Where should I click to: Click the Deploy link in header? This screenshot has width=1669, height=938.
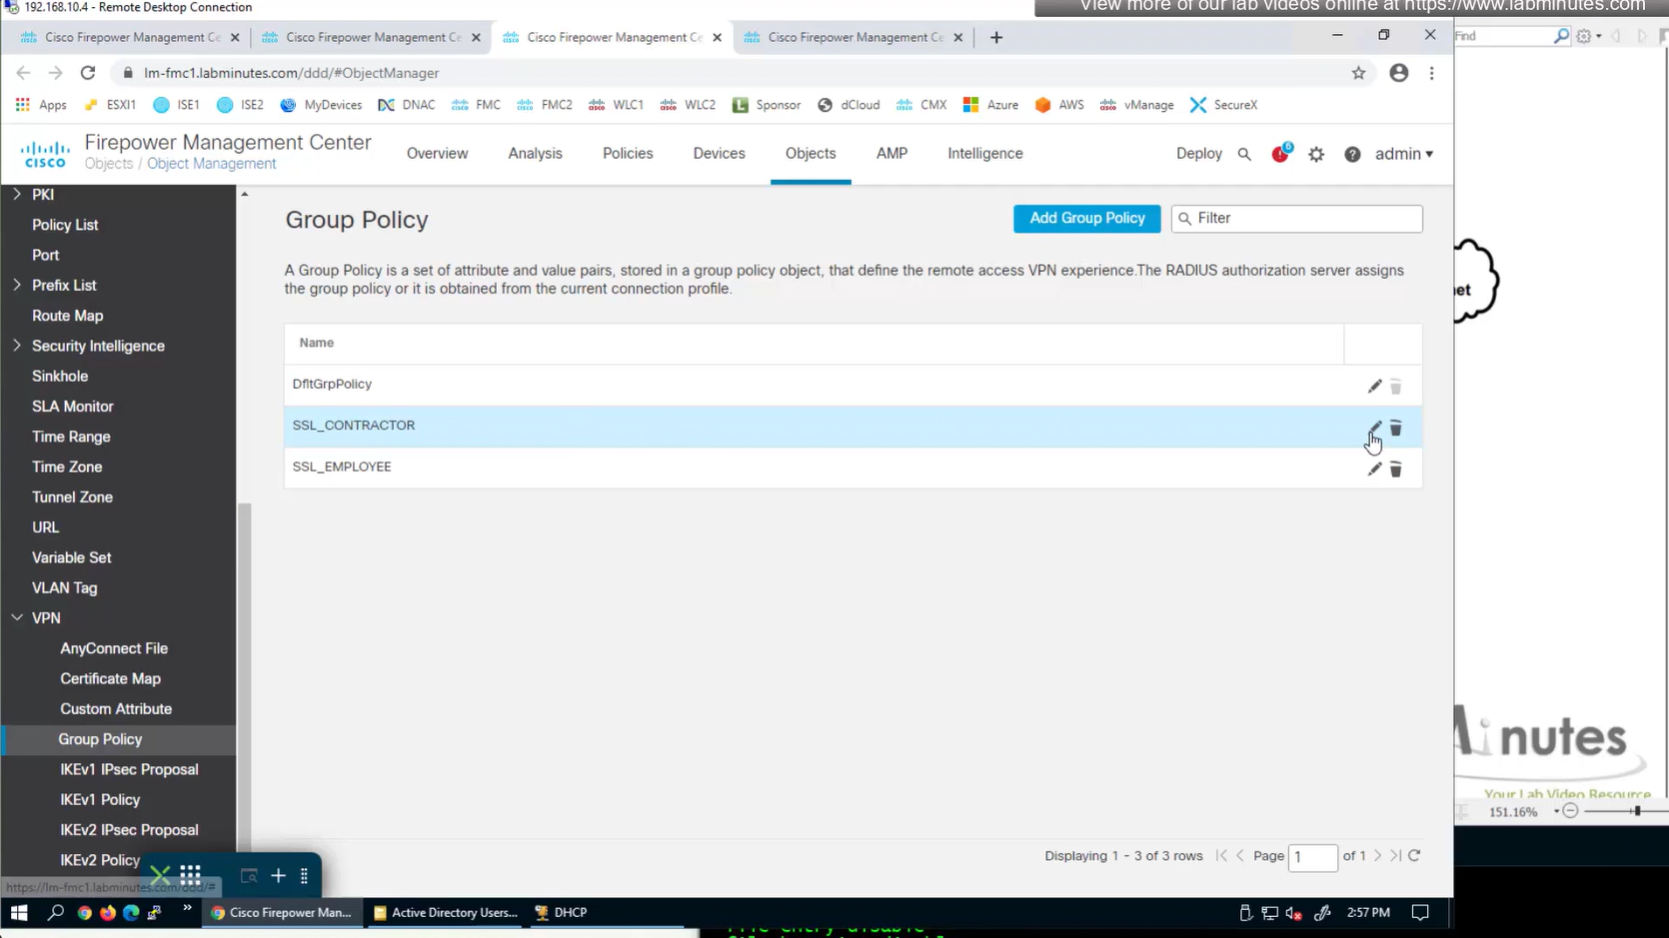pyautogui.click(x=1198, y=154)
